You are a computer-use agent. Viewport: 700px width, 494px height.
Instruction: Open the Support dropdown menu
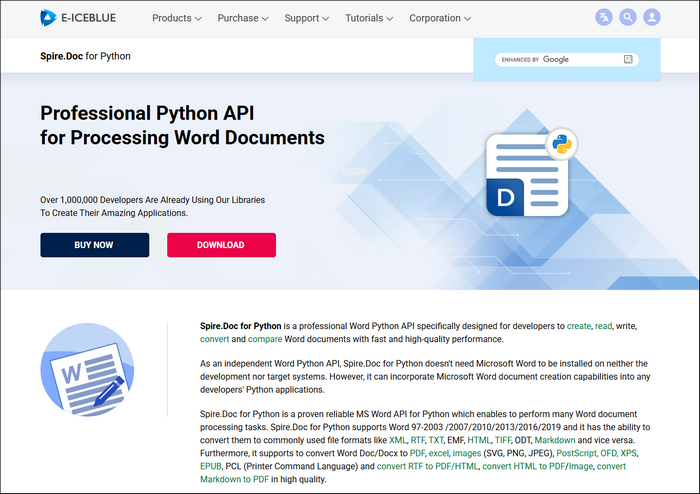click(307, 18)
